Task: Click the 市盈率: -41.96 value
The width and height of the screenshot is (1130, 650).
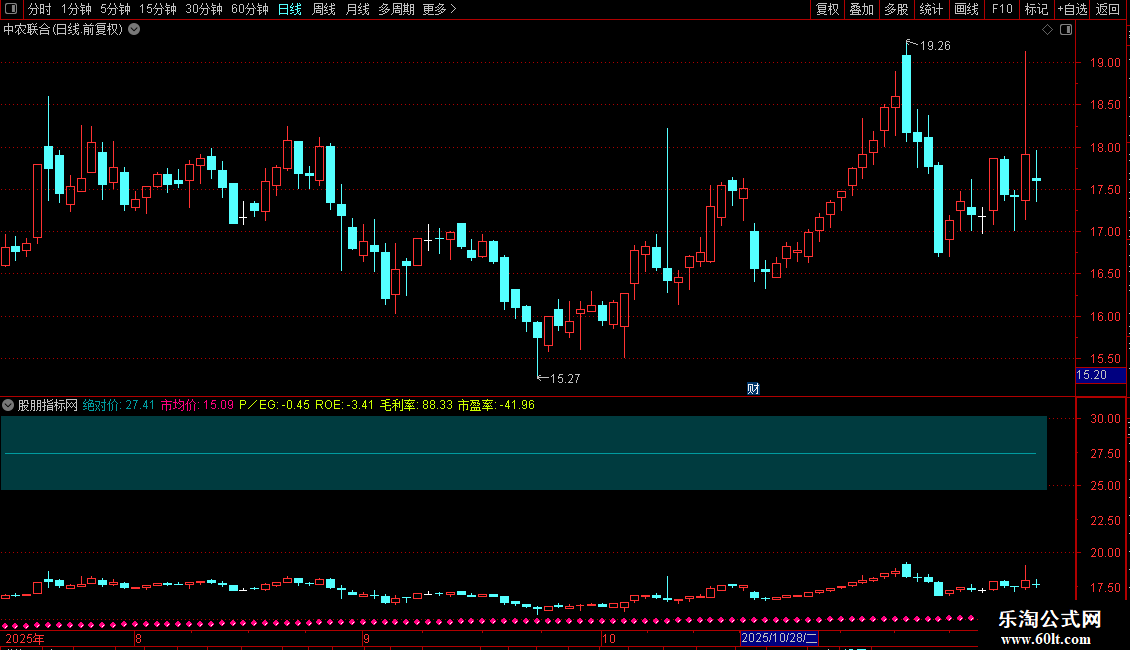Action: click(497, 405)
